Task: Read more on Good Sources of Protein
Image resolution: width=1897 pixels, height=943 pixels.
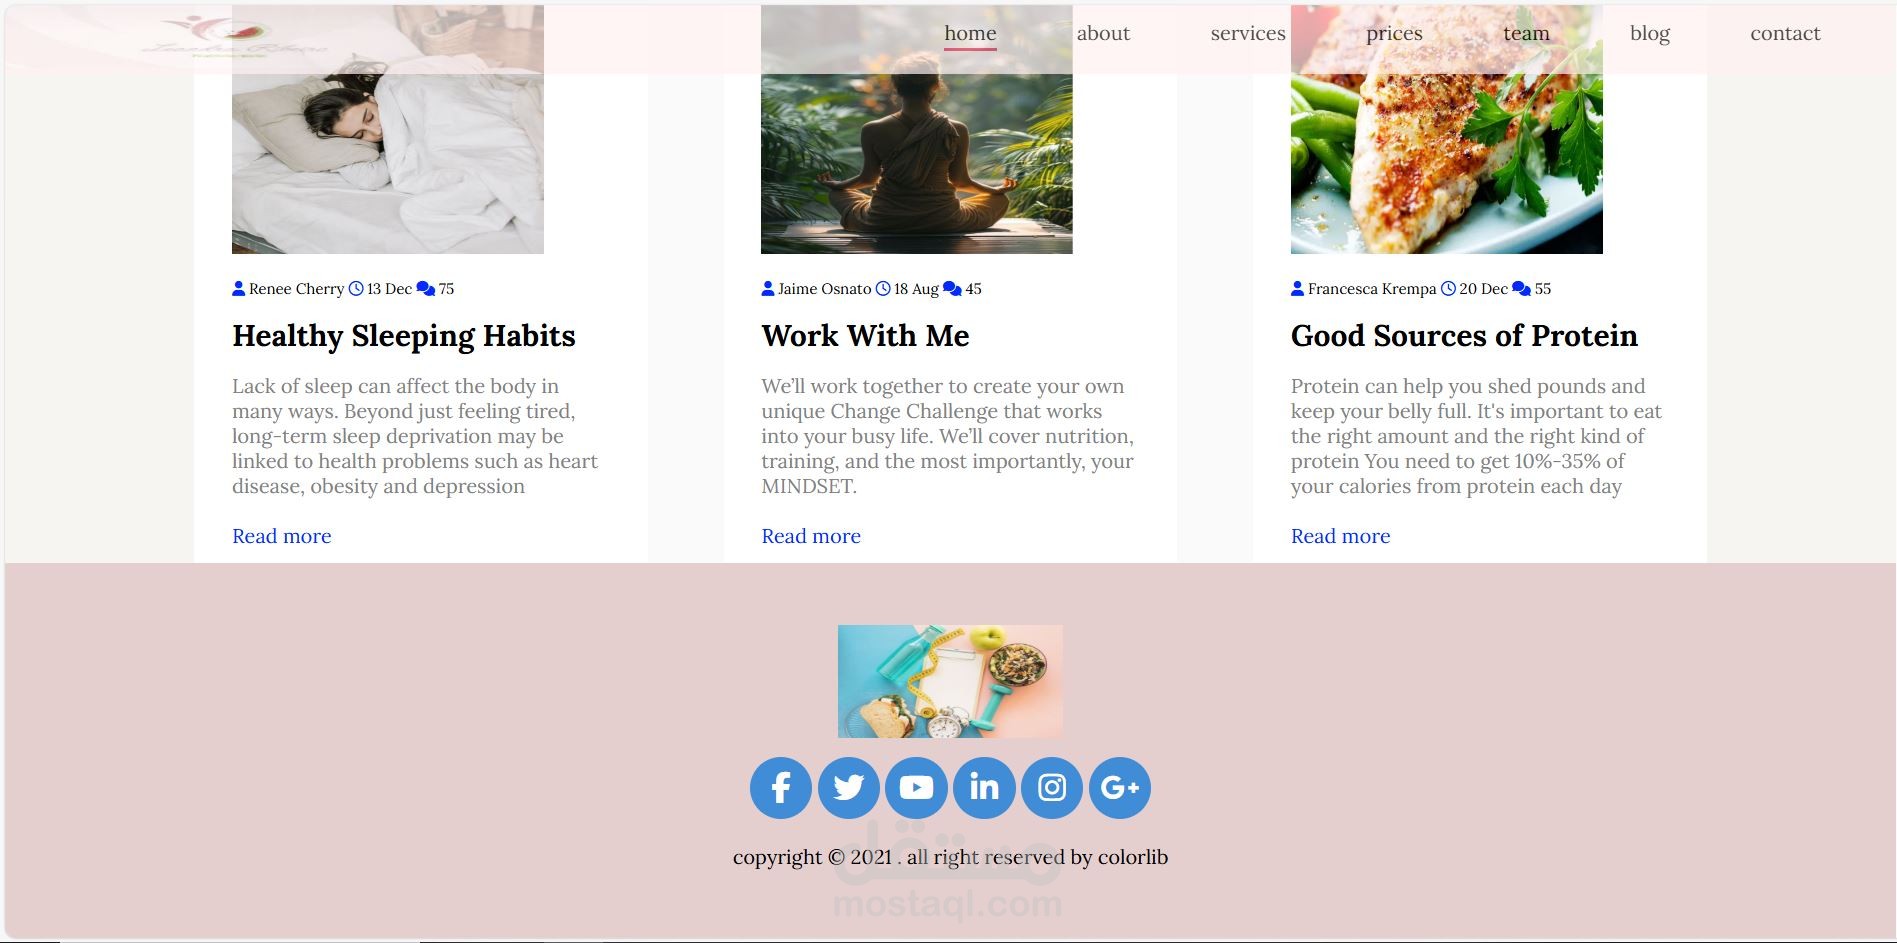Action: click(1340, 536)
